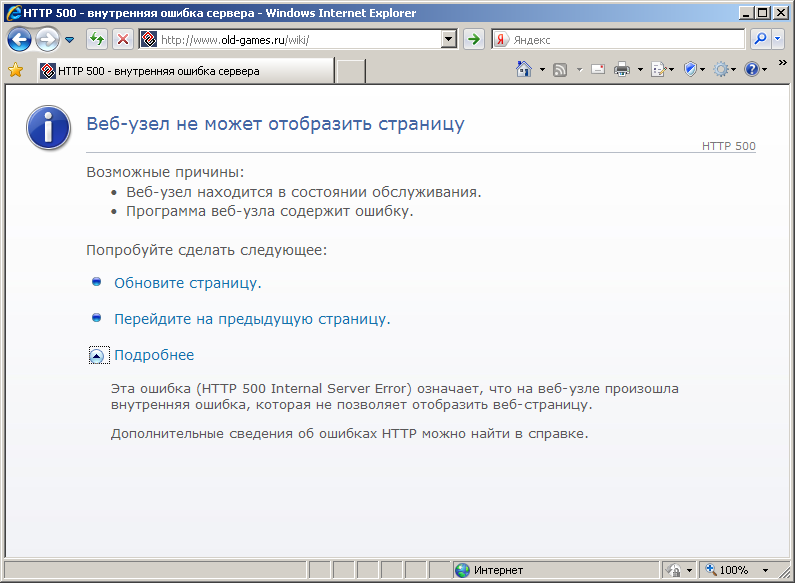Click 'Программа веб-узла содержит ошибку.' text
The image size is (795, 583).
270,211
